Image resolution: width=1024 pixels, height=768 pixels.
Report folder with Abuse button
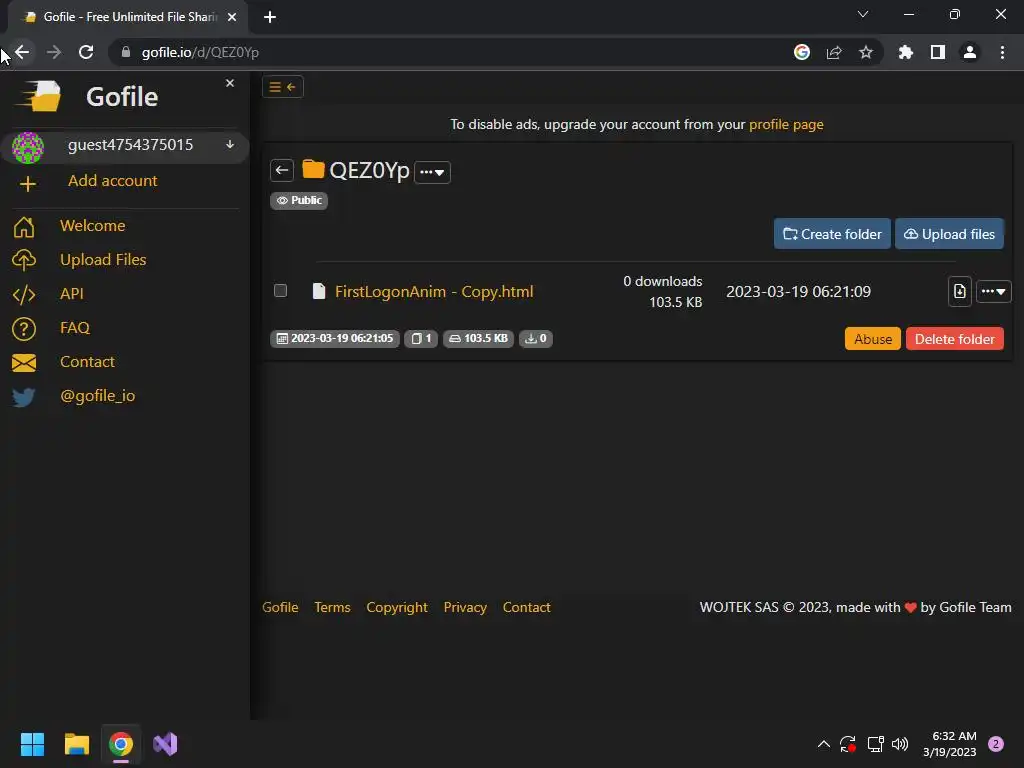coord(873,339)
